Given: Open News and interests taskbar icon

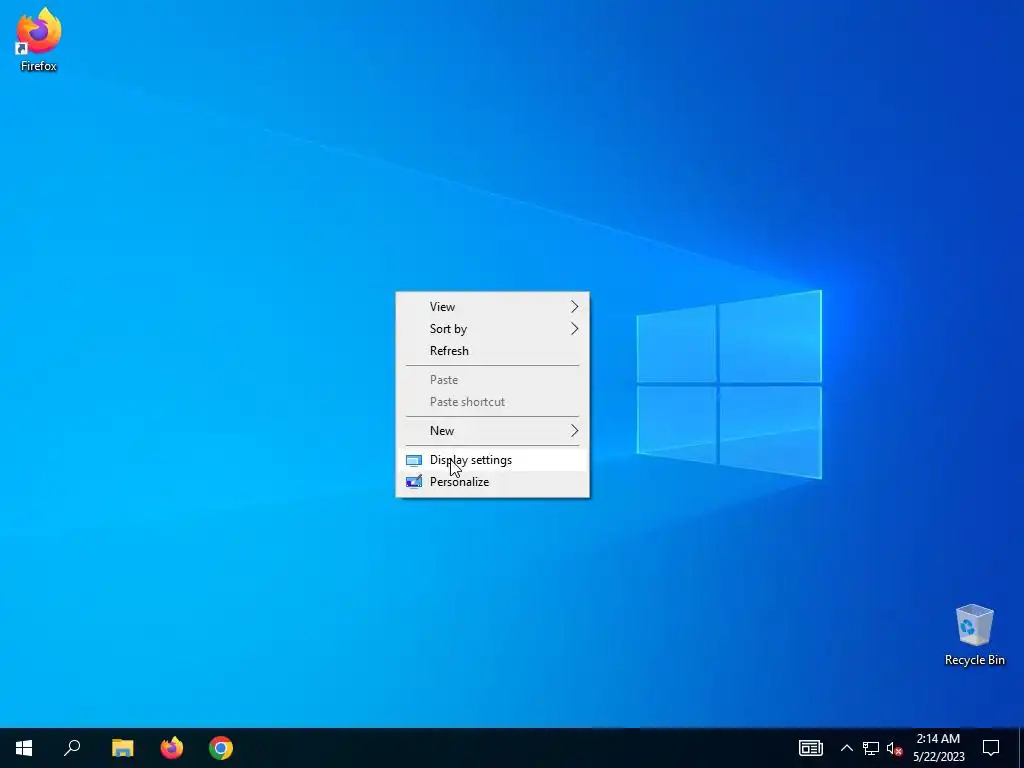Looking at the screenshot, I should tap(810, 748).
